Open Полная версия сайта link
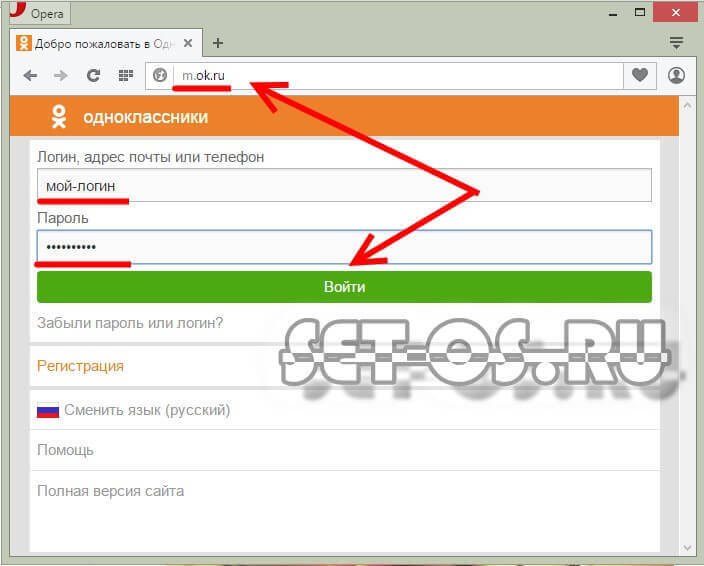 point(110,491)
